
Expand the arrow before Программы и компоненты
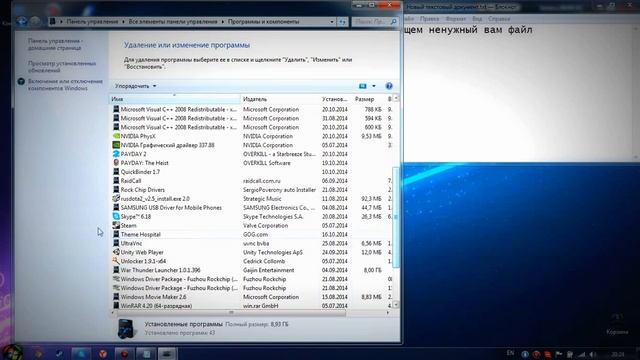click(x=223, y=22)
